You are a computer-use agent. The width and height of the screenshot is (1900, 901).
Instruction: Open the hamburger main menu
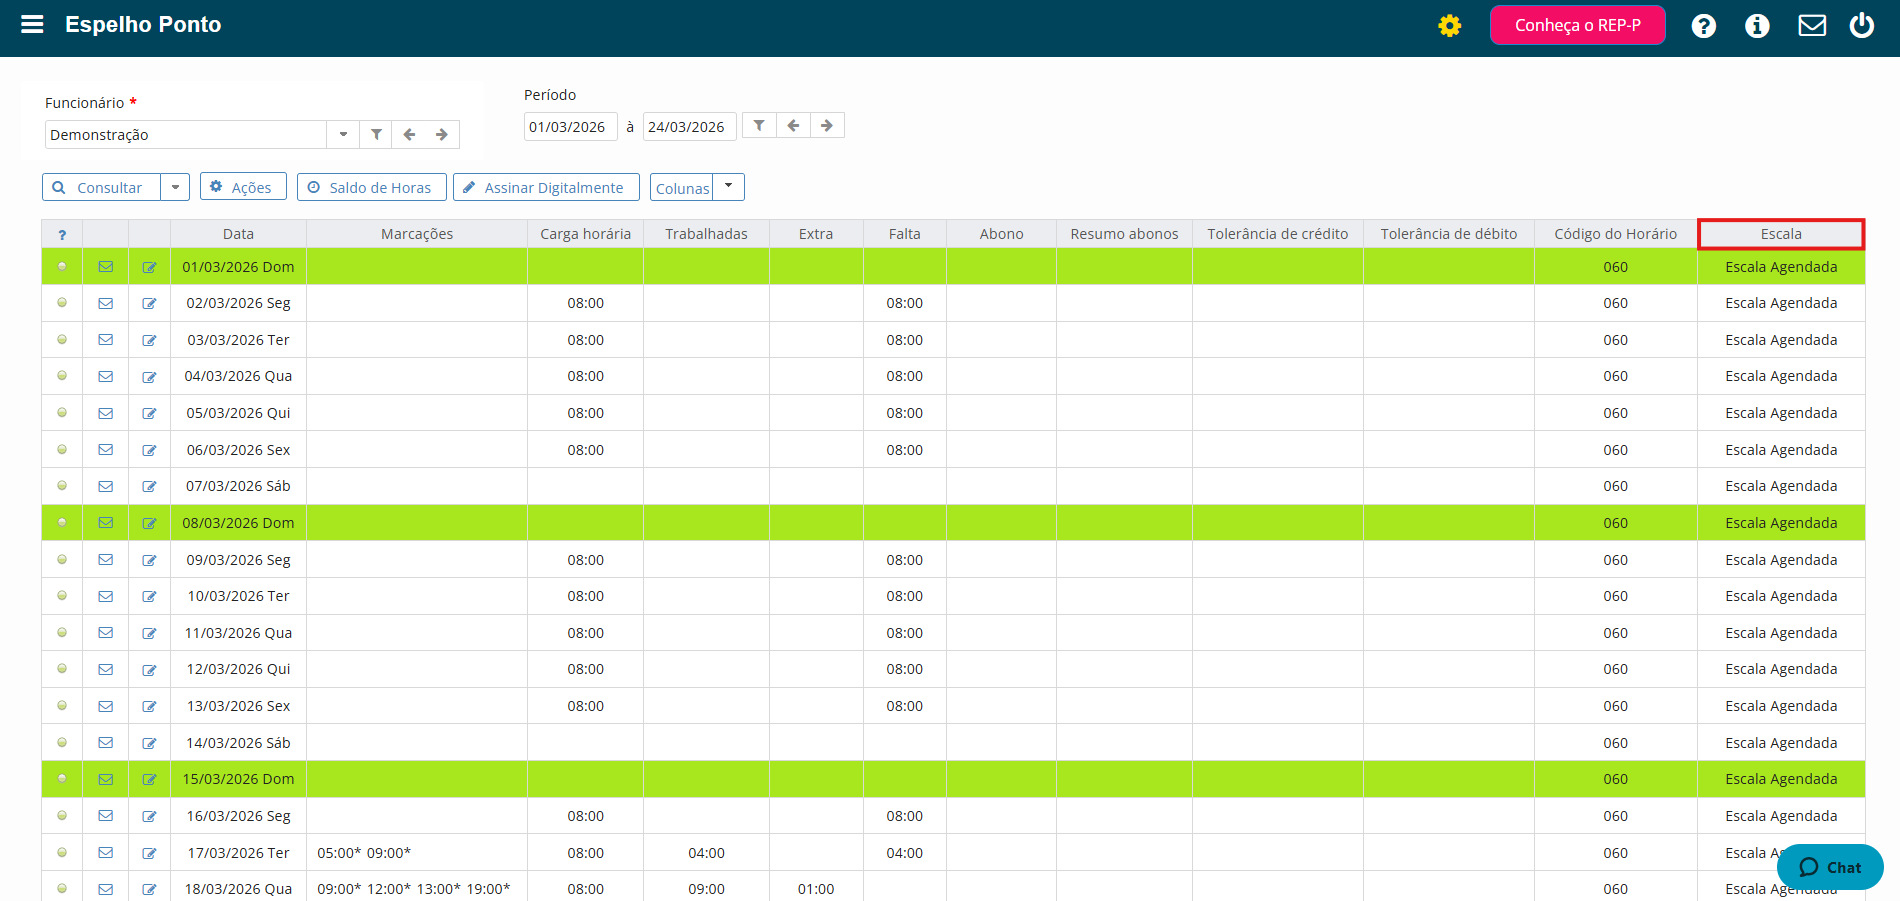click(x=32, y=24)
